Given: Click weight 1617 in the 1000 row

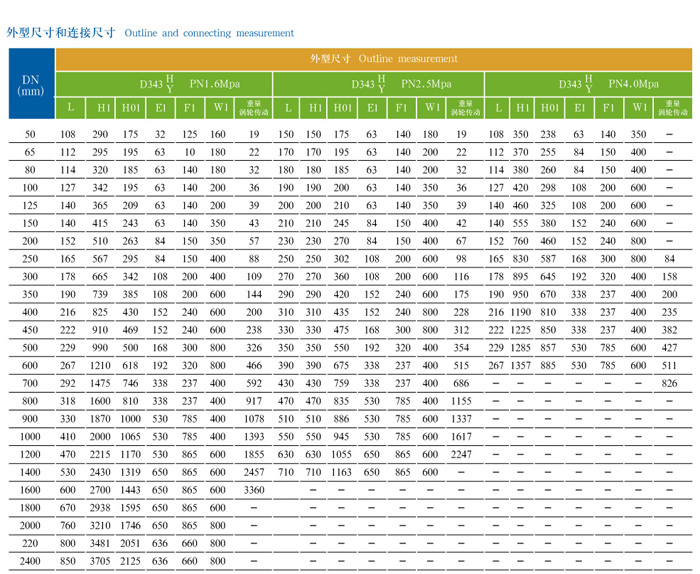Looking at the screenshot, I should 461,436.
